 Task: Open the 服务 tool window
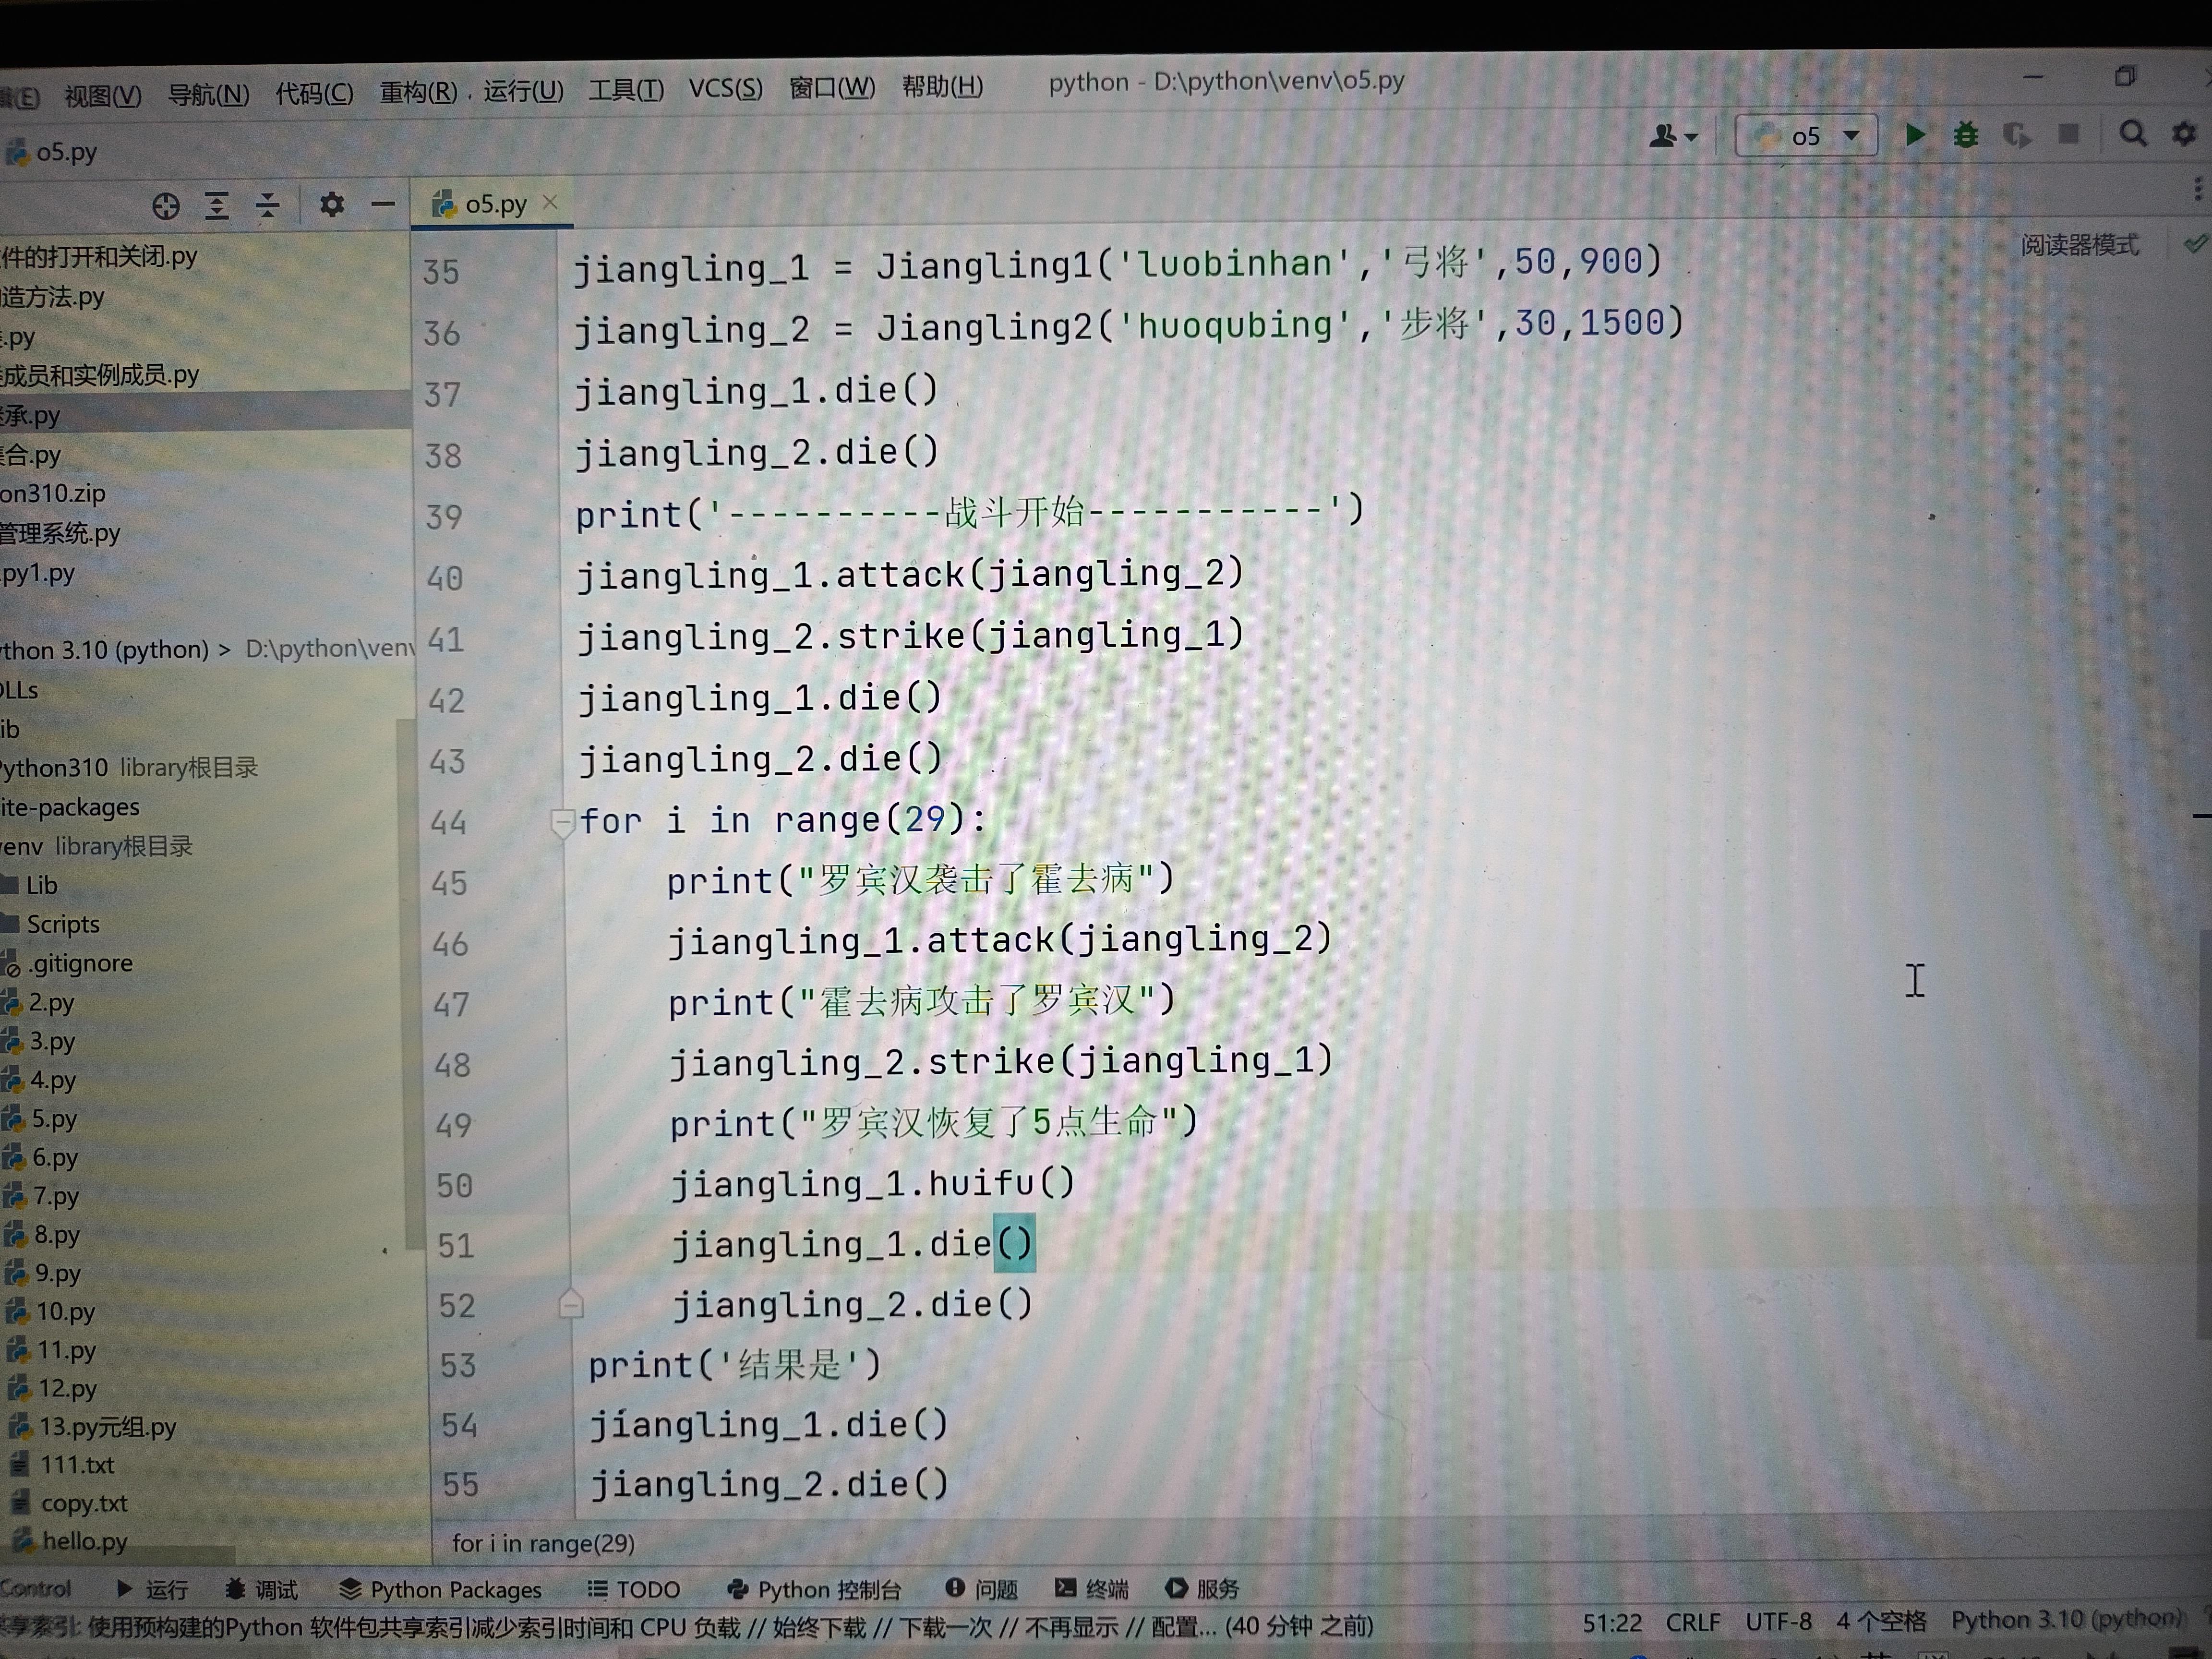coord(1202,1589)
